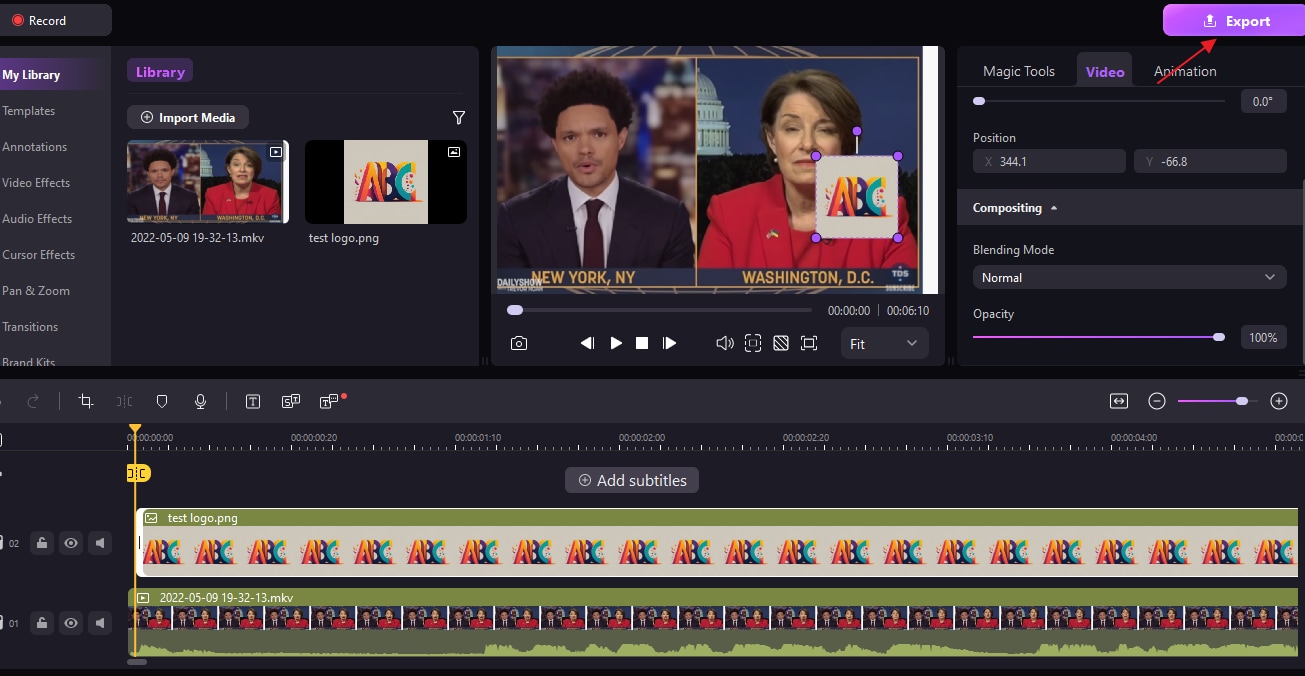Click the test logo.png timeline clip
The image size is (1305, 676).
(717, 542)
